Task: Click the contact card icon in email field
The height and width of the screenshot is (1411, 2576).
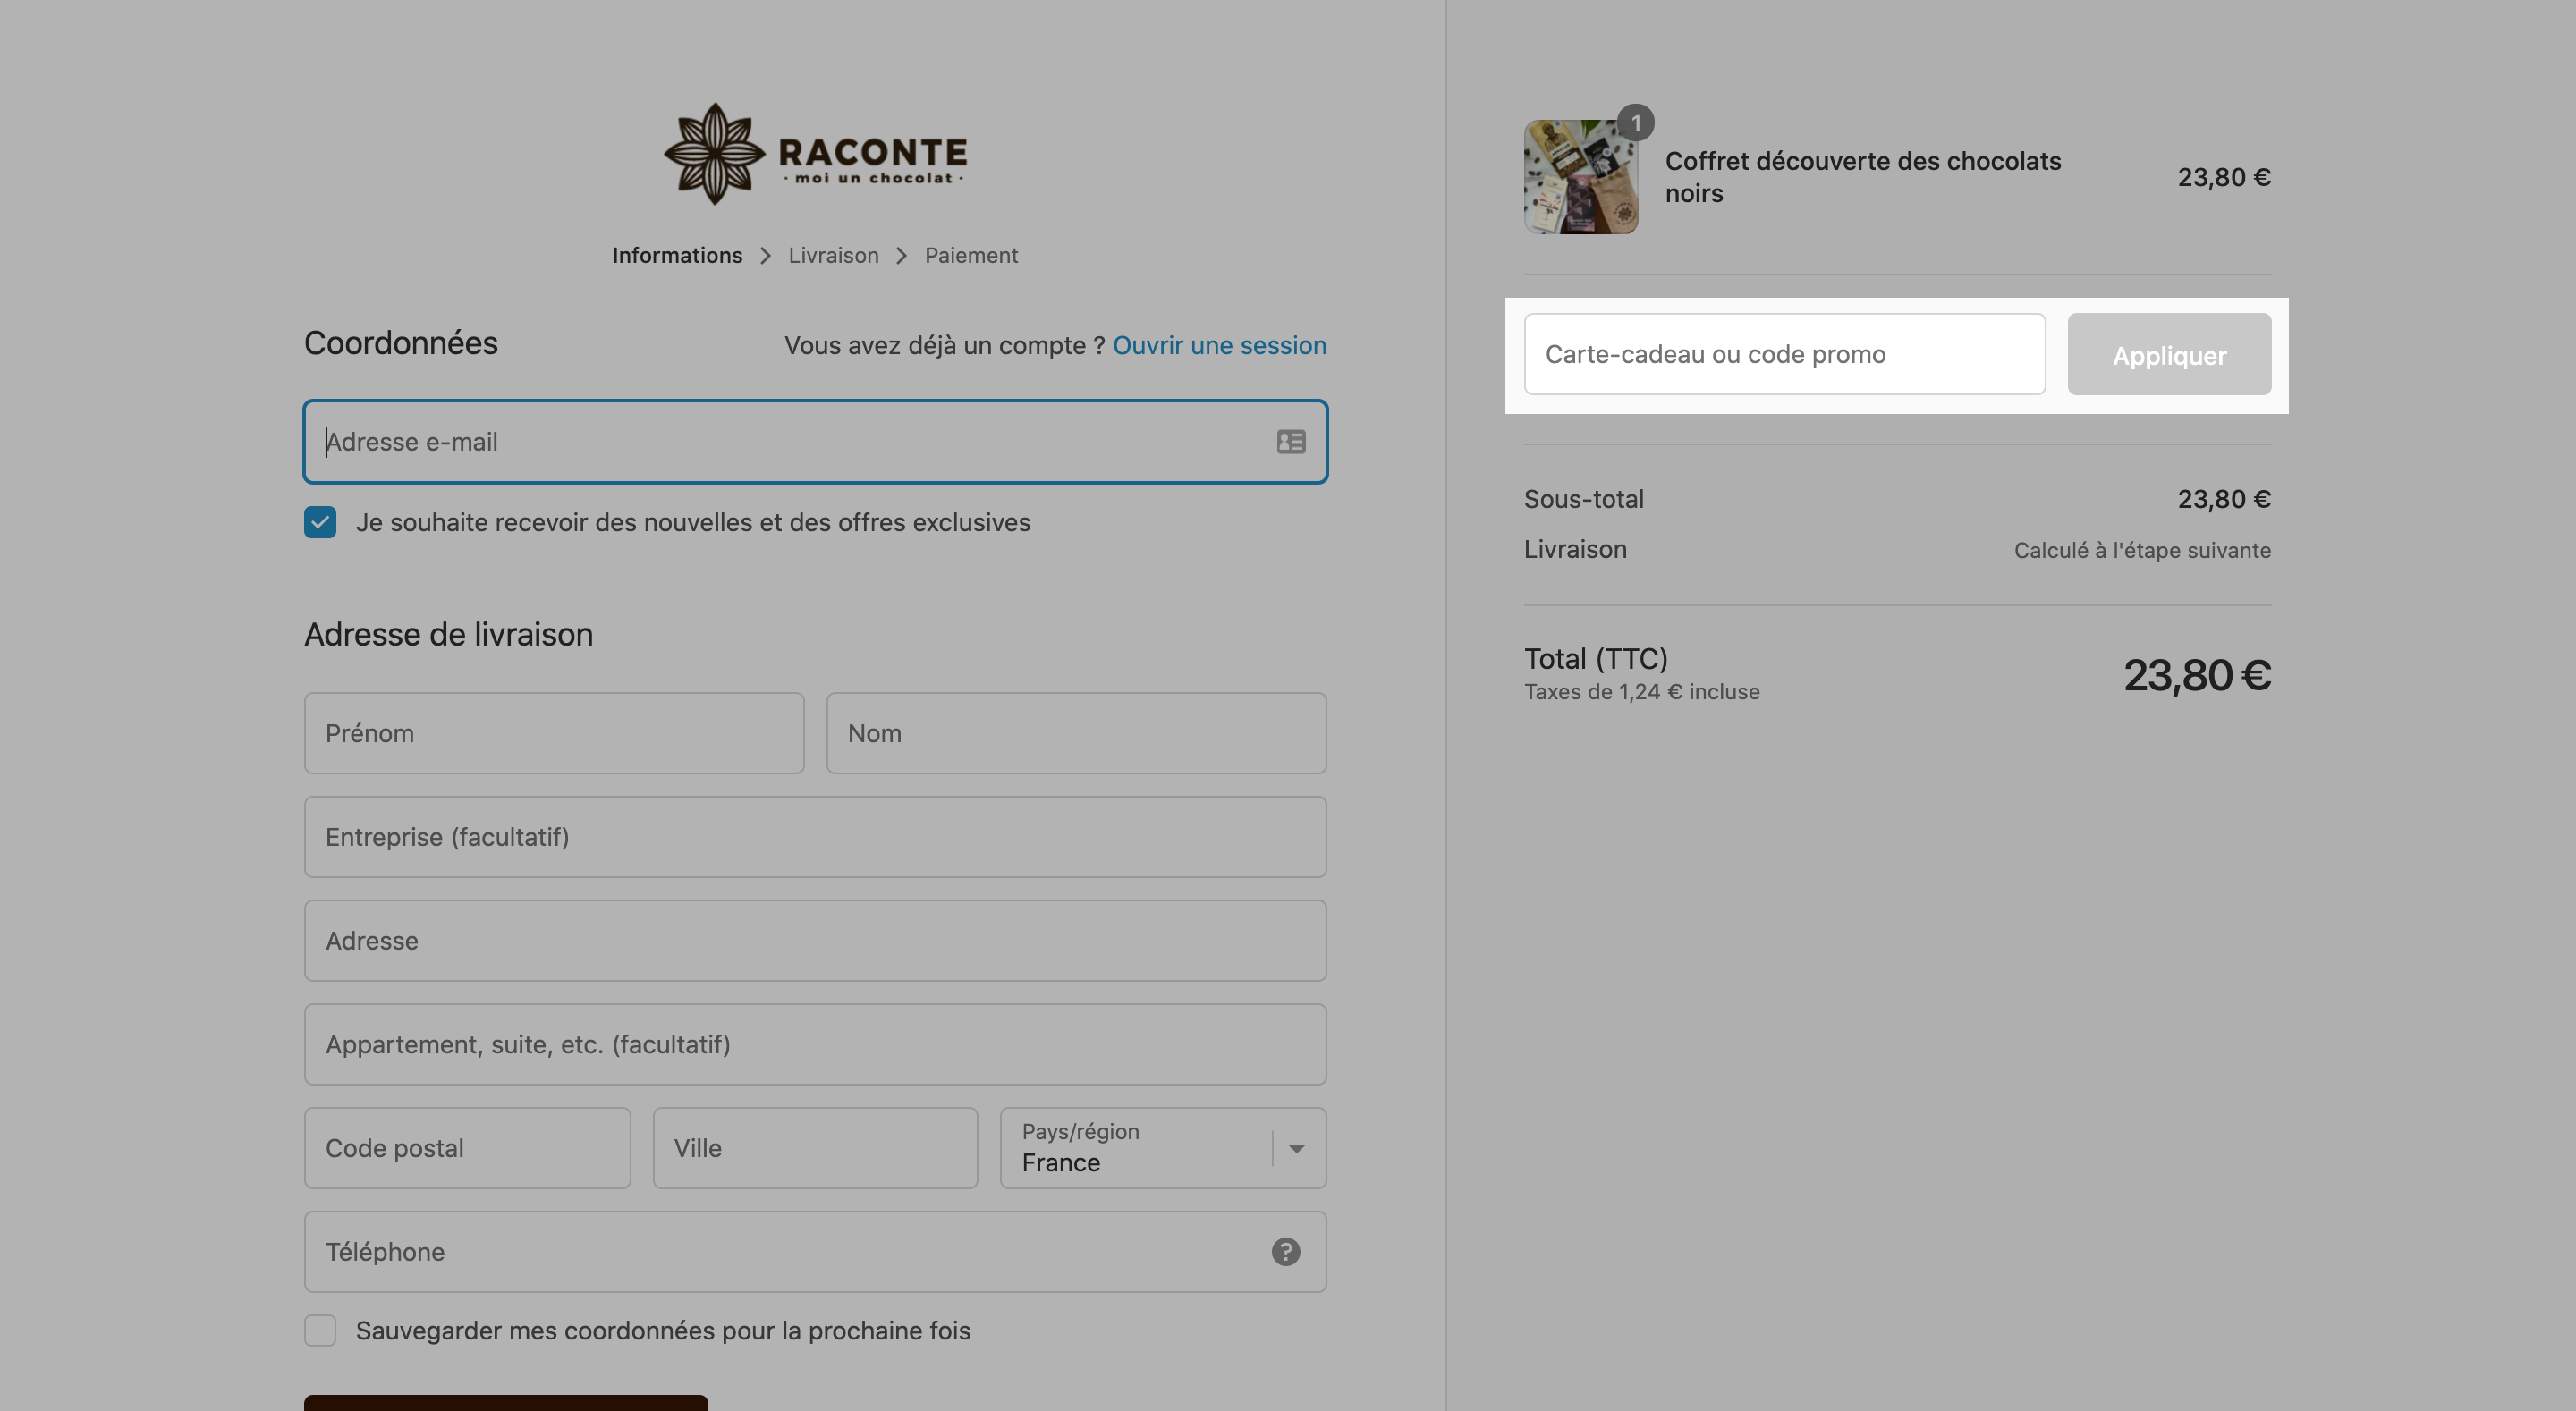Action: click(1291, 442)
